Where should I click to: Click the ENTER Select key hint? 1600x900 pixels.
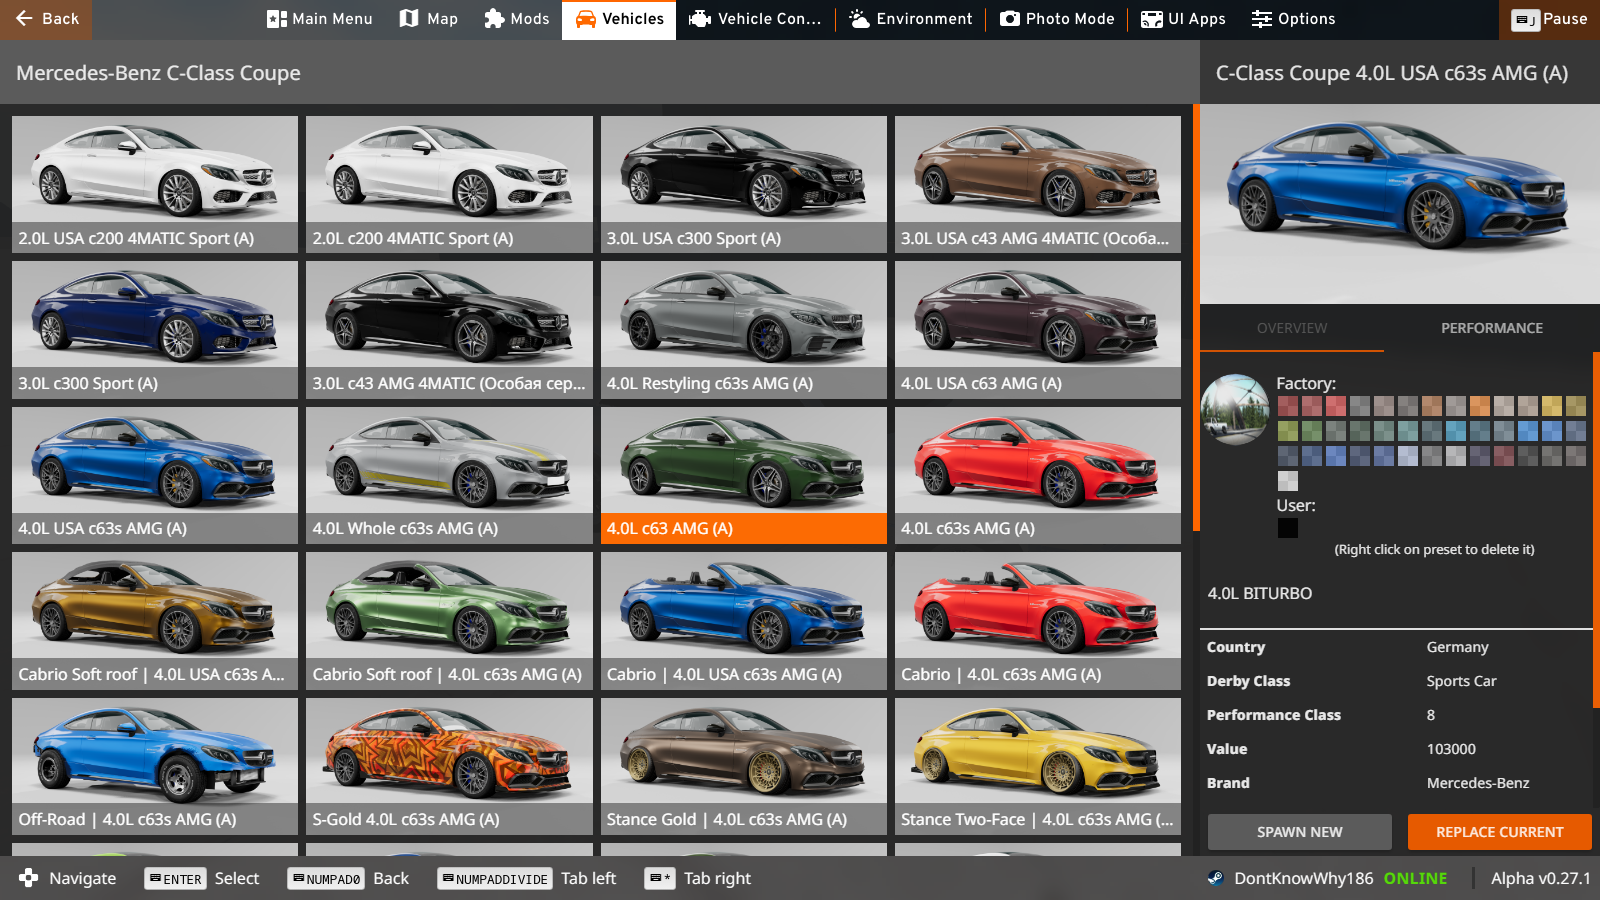[x=201, y=879]
